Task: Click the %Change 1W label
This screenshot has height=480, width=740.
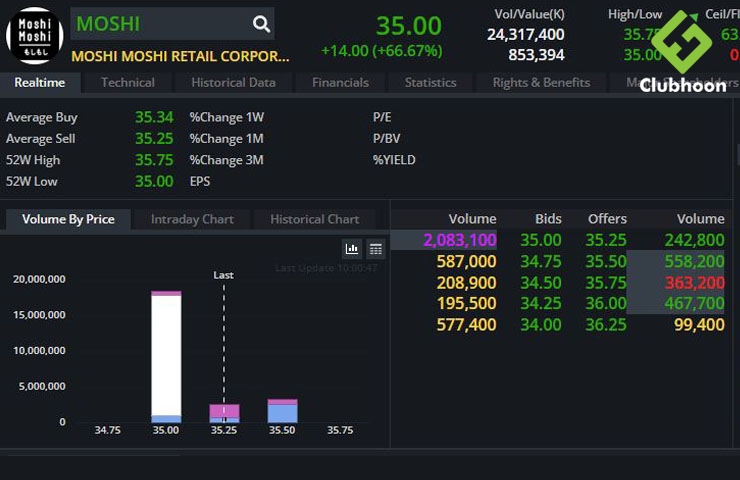Action: [227, 117]
